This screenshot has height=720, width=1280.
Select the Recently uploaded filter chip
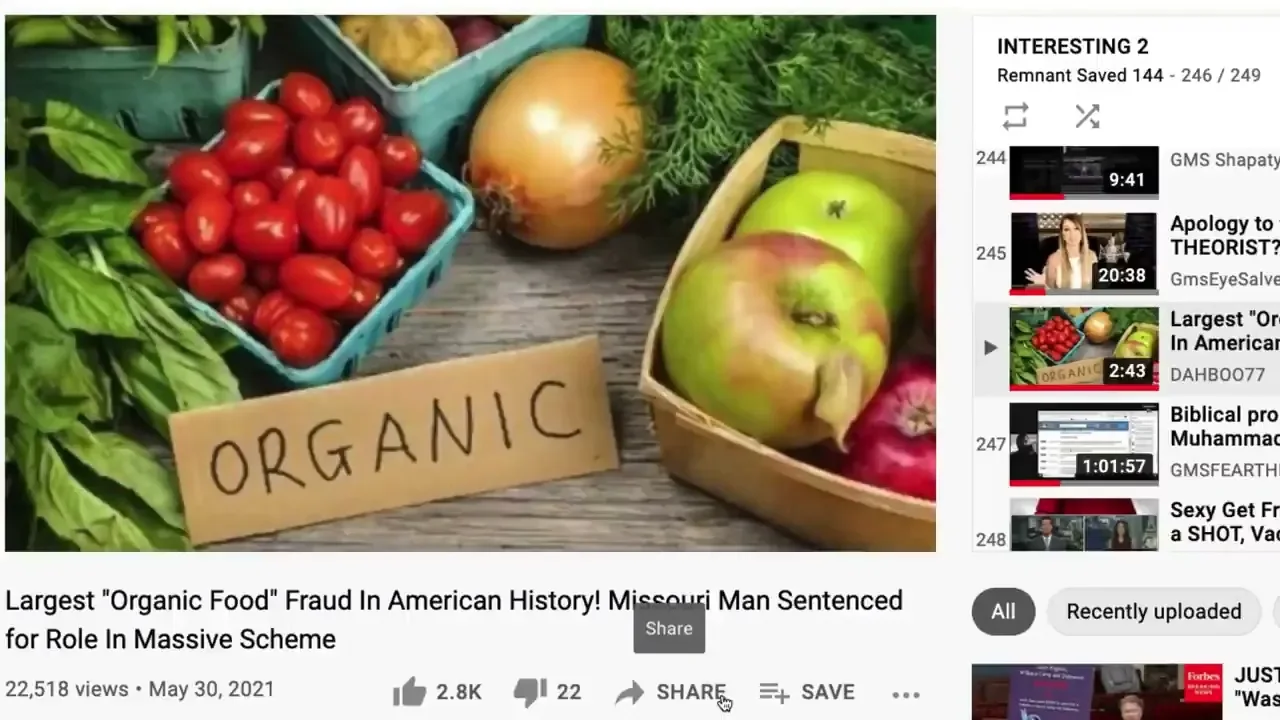[1153, 611]
